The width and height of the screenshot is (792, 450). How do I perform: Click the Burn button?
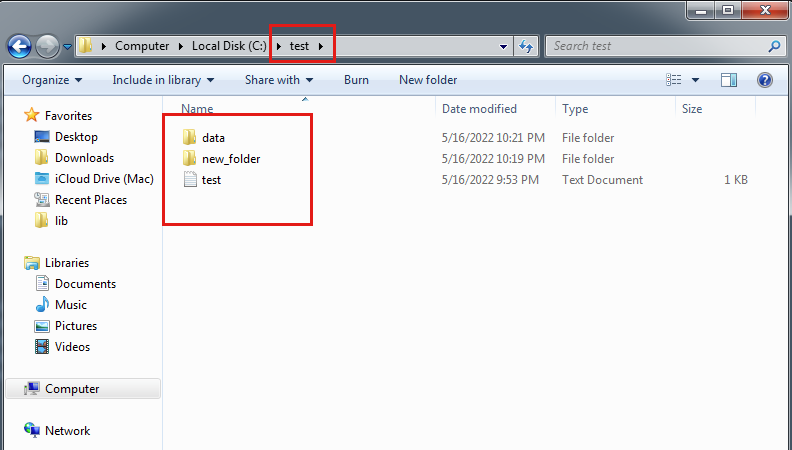tap(356, 80)
